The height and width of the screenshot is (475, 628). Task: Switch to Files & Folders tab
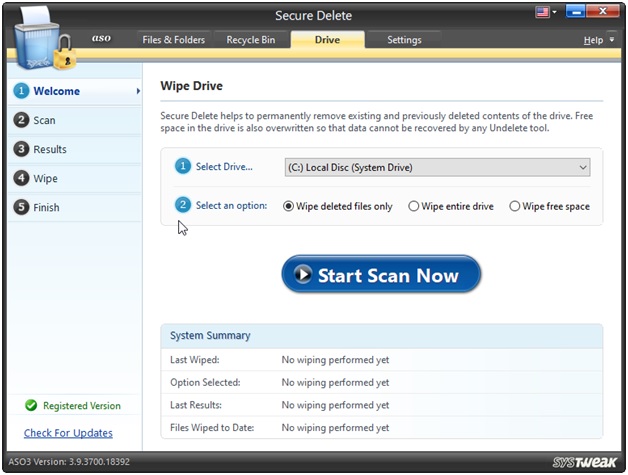174,40
